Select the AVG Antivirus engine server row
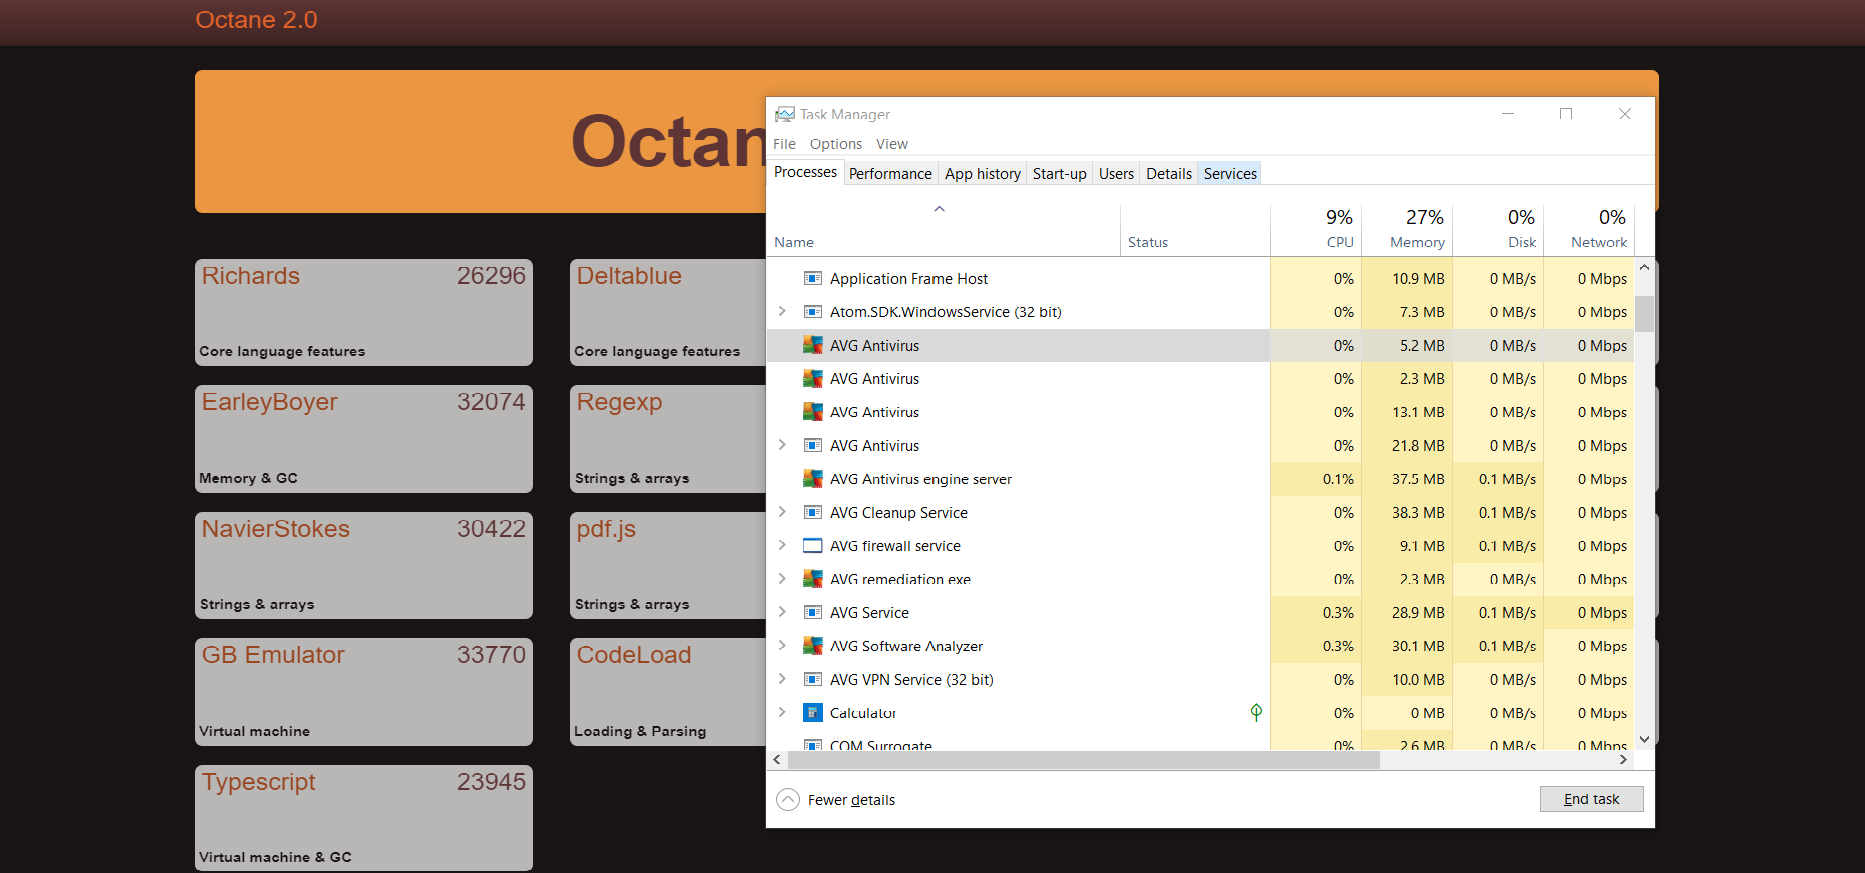The image size is (1865, 873). [x=1200, y=479]
